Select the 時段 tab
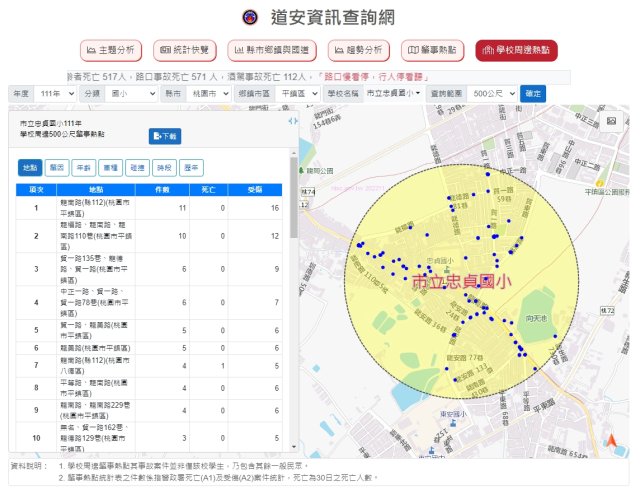The height and width of the screenshot is (490, 640). [x=164, y=168]
